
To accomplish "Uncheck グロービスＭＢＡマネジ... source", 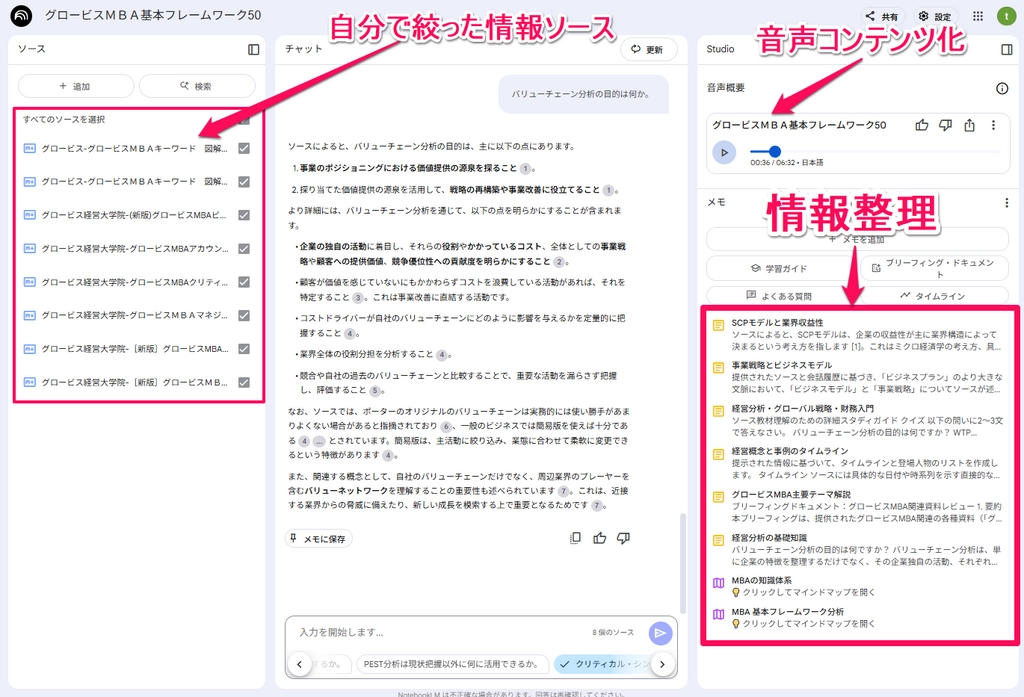I will click(244, 316).
